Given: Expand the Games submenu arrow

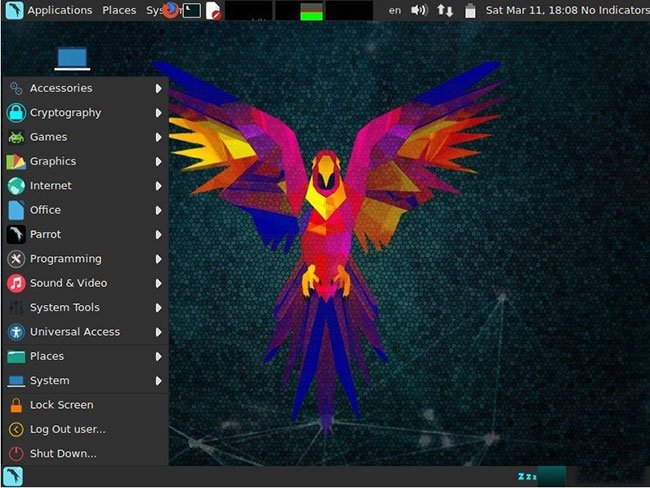Looking at the screenshot, I should (158, 137).
